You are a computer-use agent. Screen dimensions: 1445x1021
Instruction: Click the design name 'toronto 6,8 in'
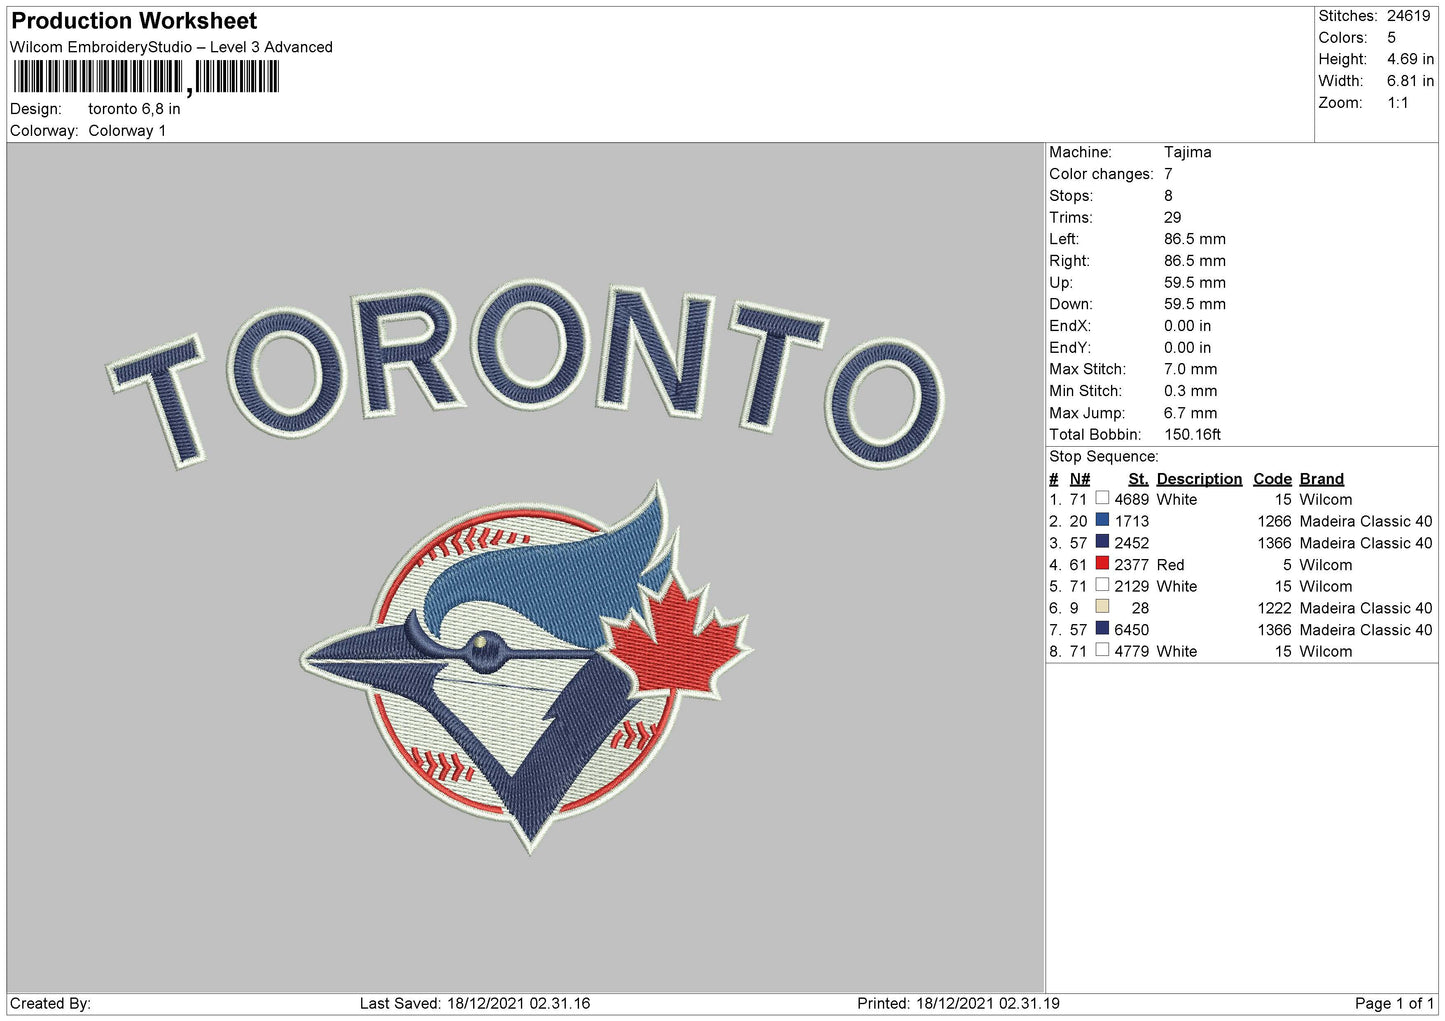[134, 109]
